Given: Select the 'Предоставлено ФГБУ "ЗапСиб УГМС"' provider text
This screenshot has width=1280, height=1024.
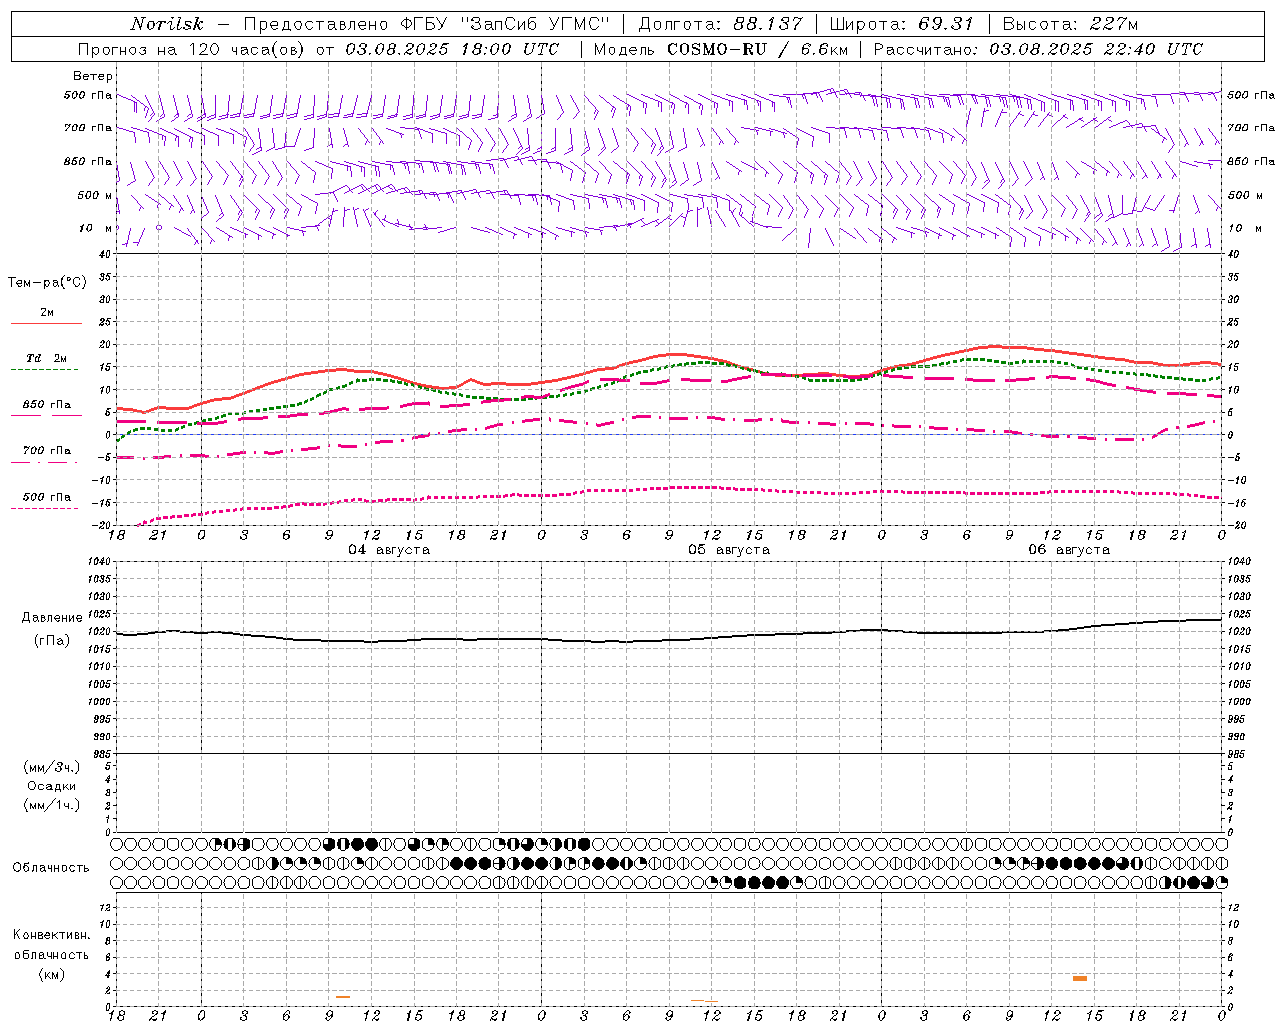Looking at the screenshot, I should tap(427, 24).
